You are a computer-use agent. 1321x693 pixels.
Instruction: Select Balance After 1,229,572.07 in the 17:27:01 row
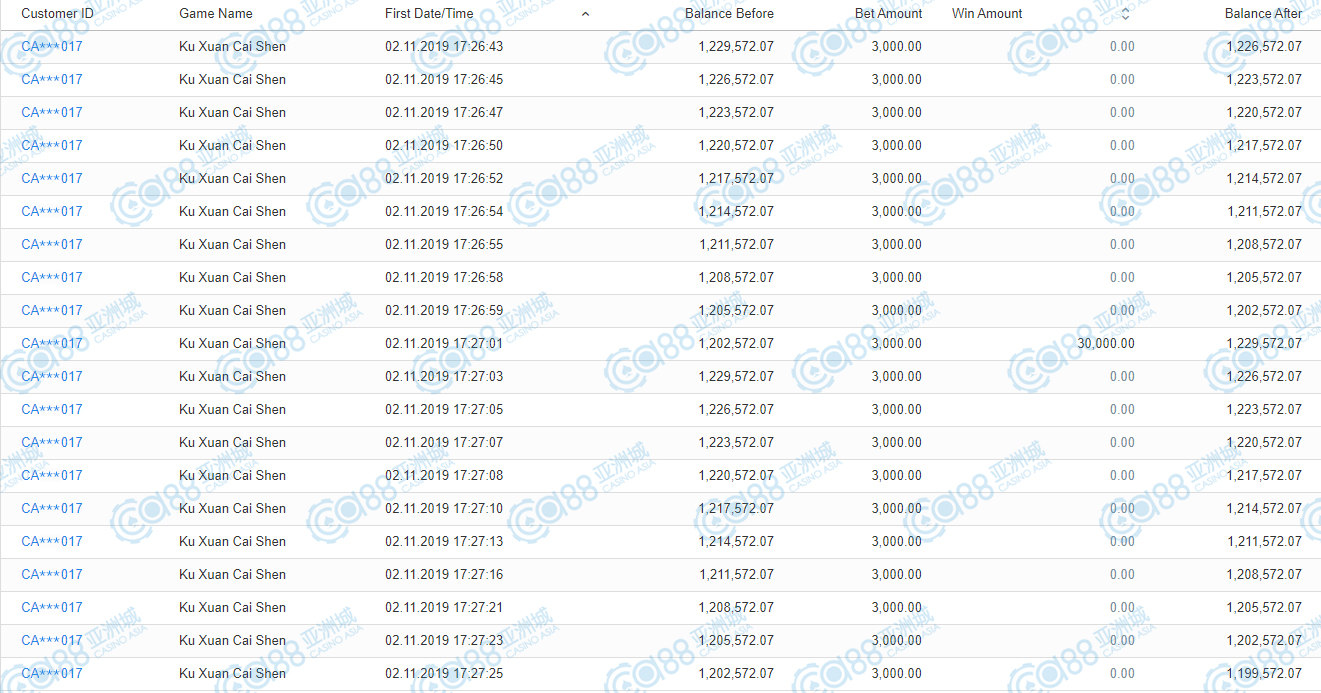[x=1264, y=343]
